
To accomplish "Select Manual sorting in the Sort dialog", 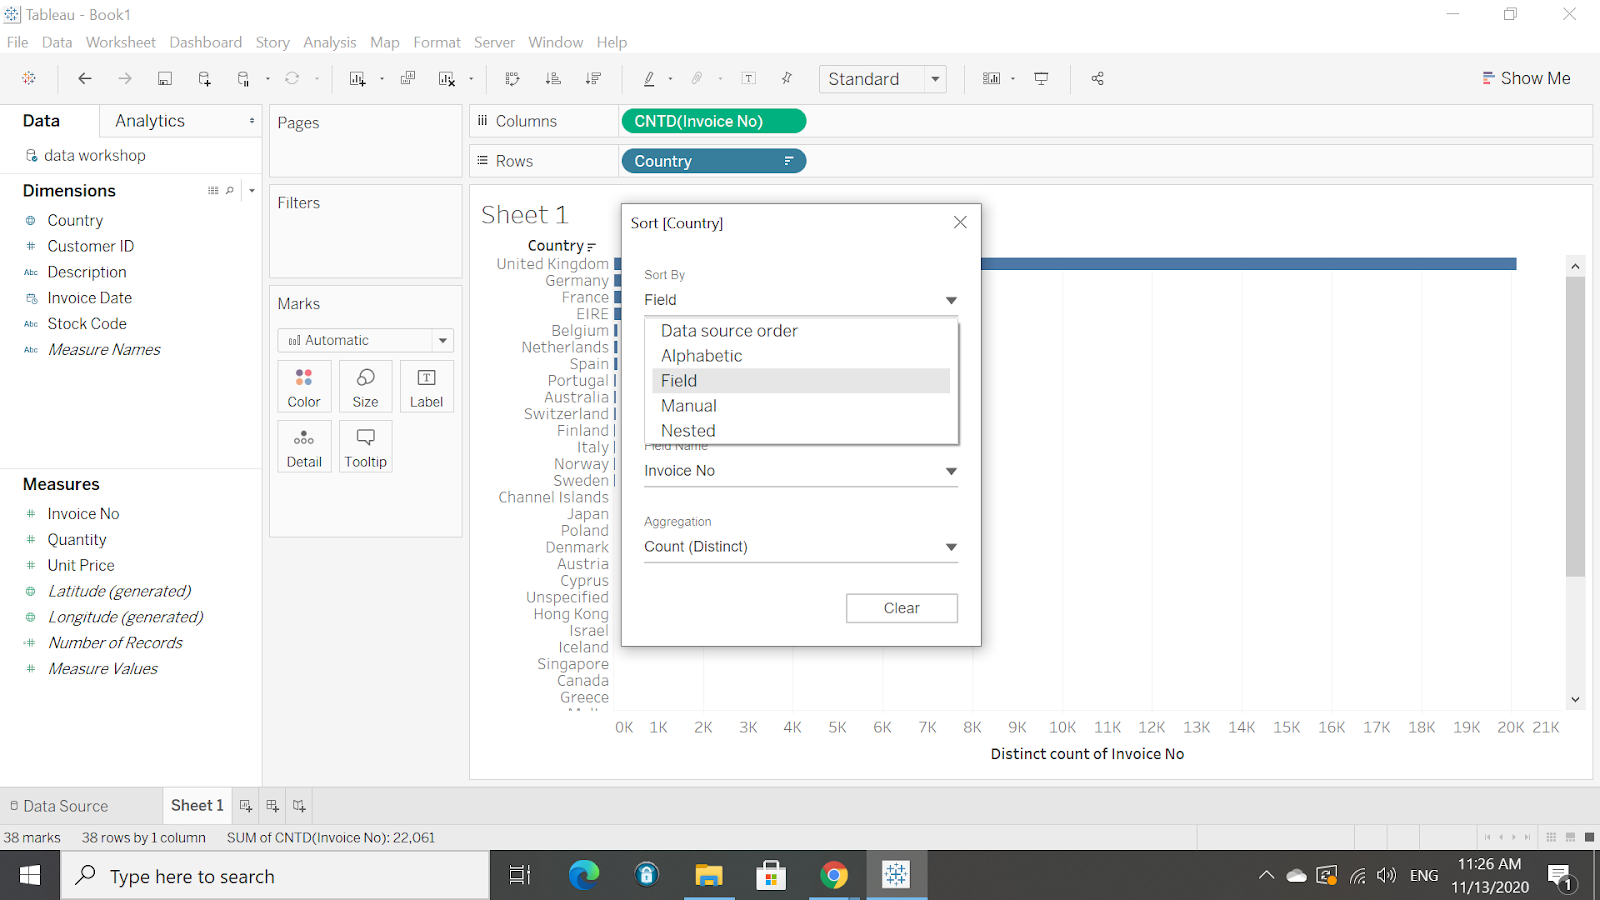I will [688, 405].
